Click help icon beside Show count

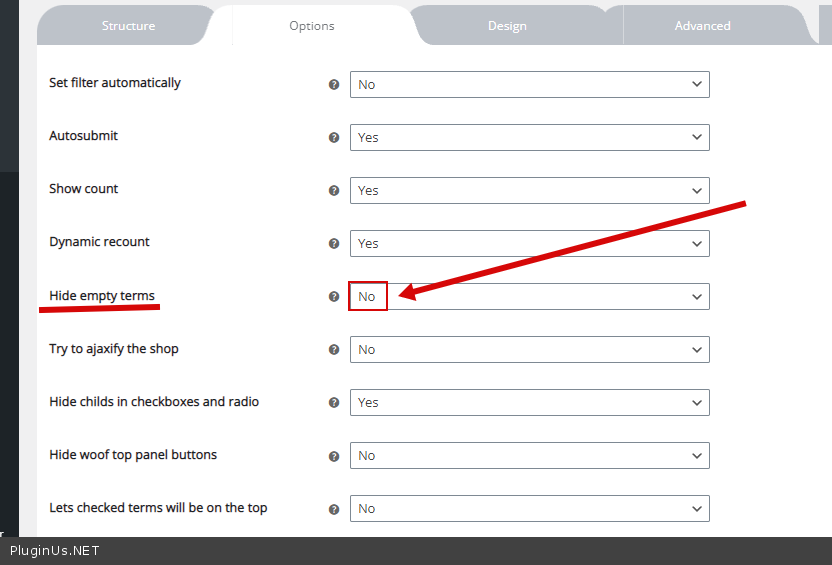pyautogui.click(x=334, y=191)
